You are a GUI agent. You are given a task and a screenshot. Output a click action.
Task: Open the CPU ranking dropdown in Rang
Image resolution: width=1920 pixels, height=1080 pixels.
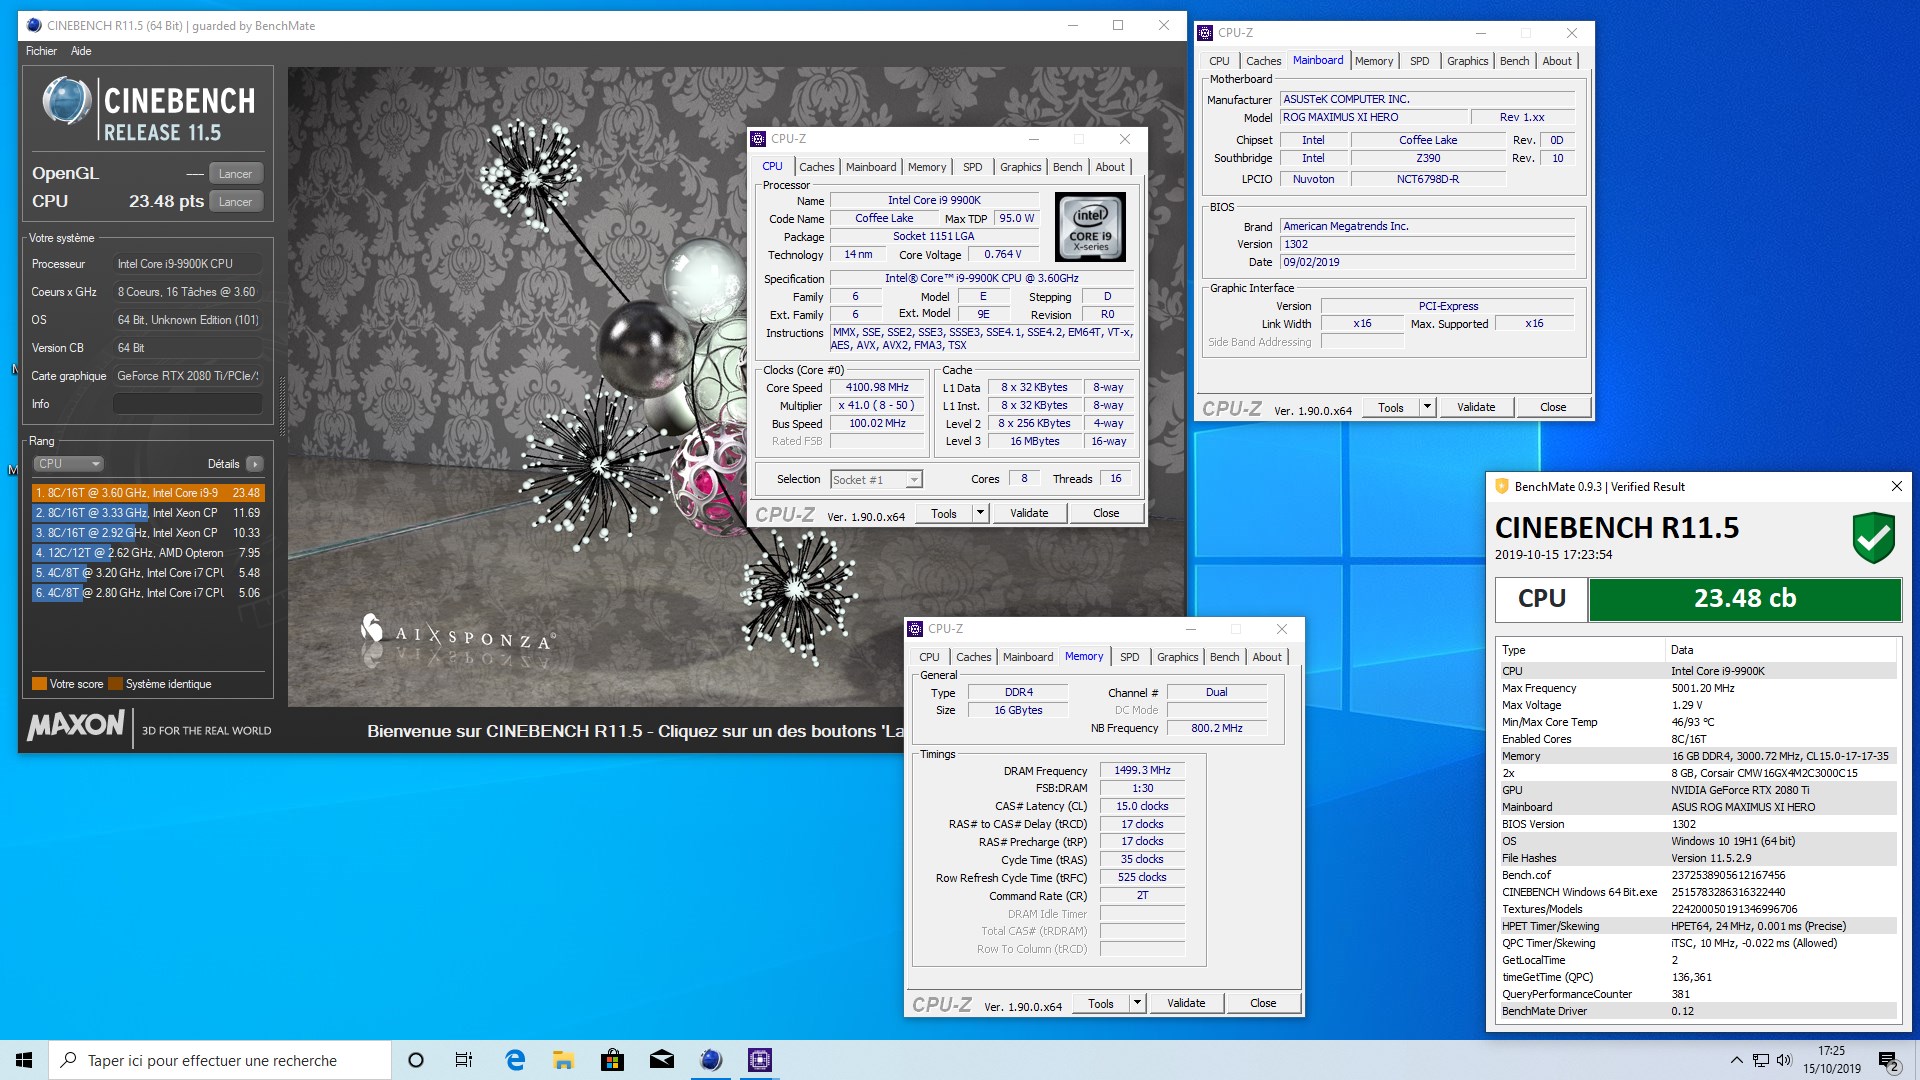[x=68, y=464]
